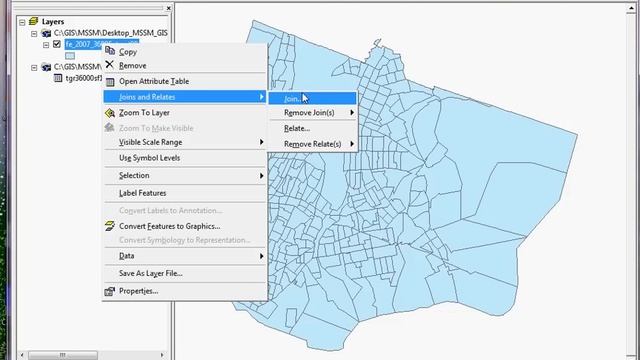The width and height of the screenshot is (640, 360).
Task: Collapse the second C:\GIS\MSSM source node
Action: tap(34, 68)
